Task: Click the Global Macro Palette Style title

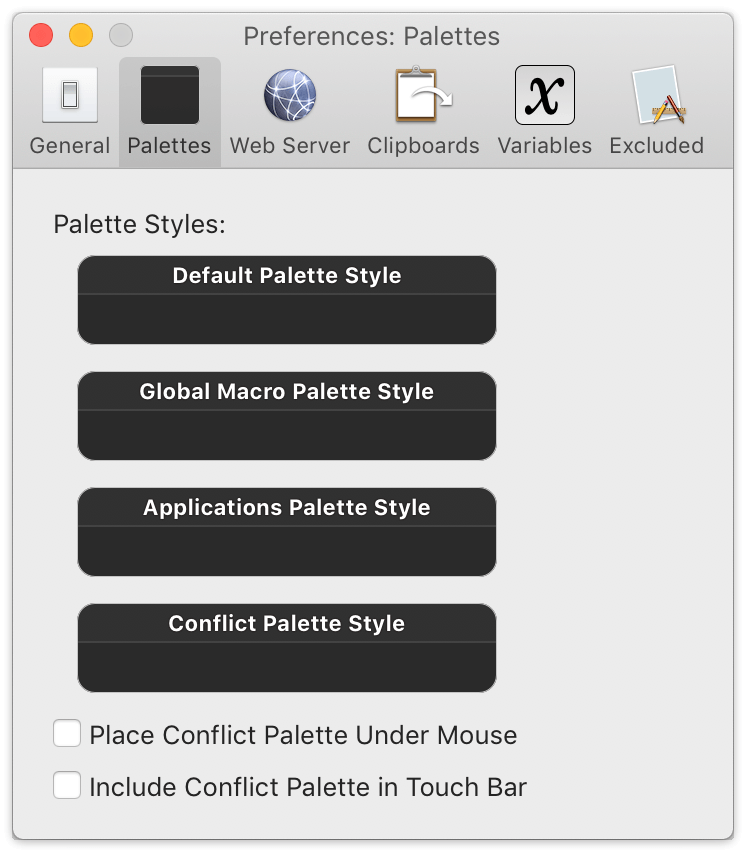Action: click(287, 391)
